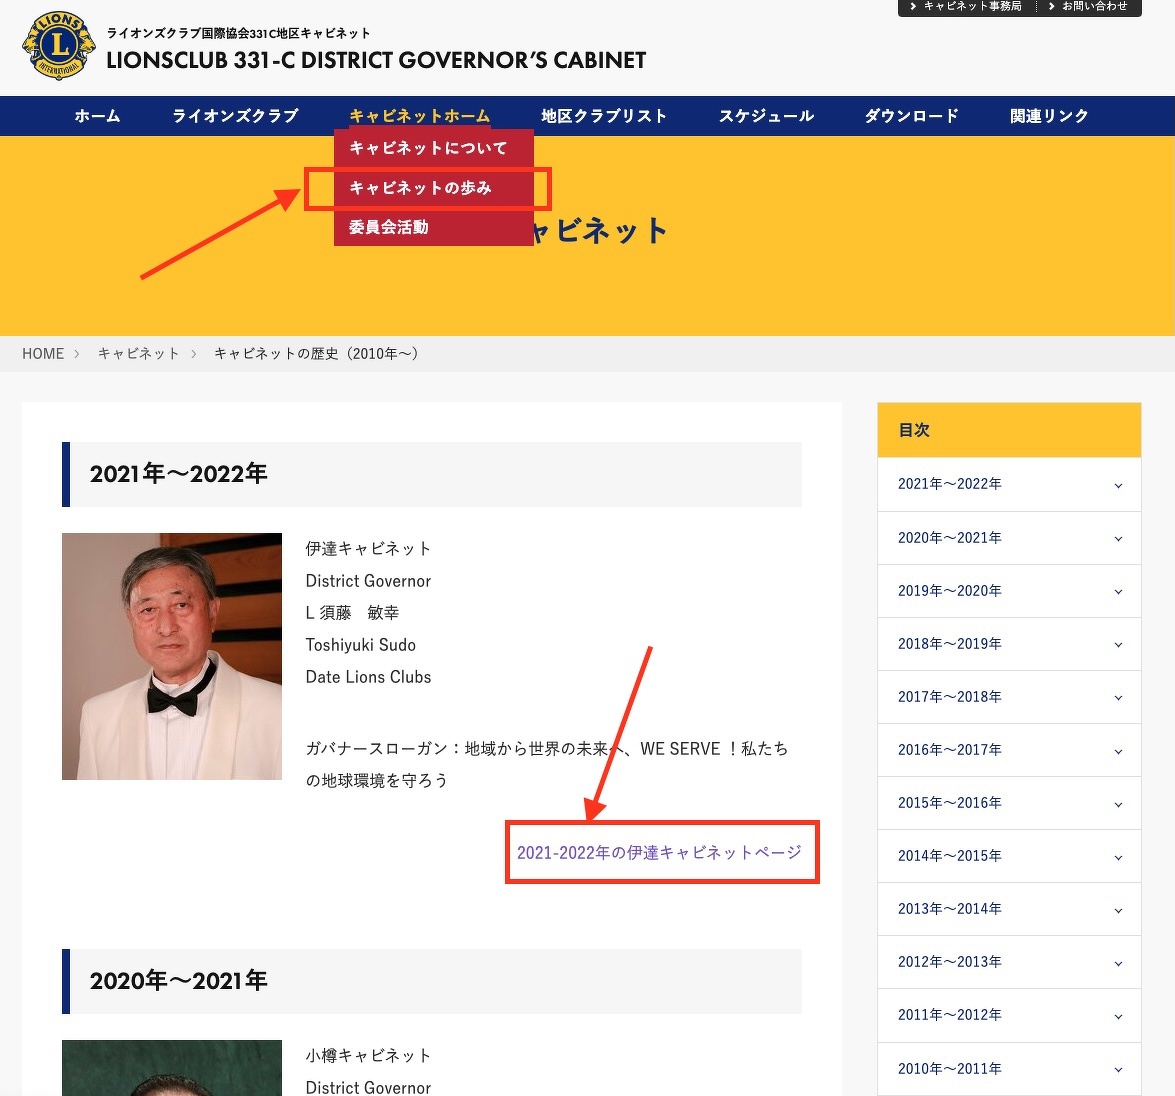Image resolution: width=1175 pixels, height=1096 pixels.
Task: Click the Lions Club International logo
Action: click(x=59, y=46)
